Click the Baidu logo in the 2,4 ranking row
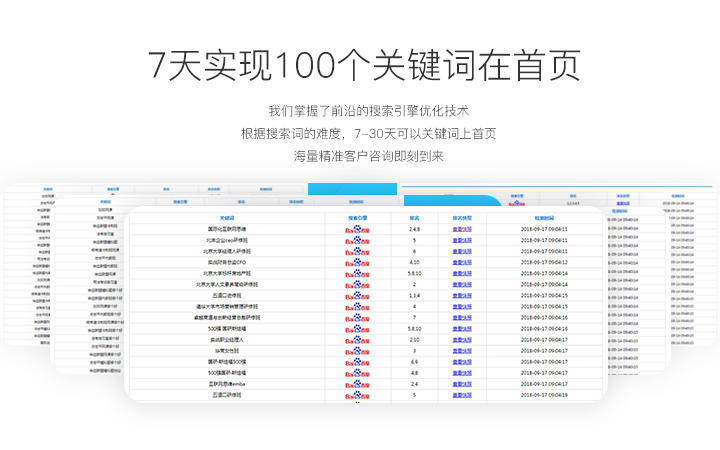720x450 pixels. (357, 383)
